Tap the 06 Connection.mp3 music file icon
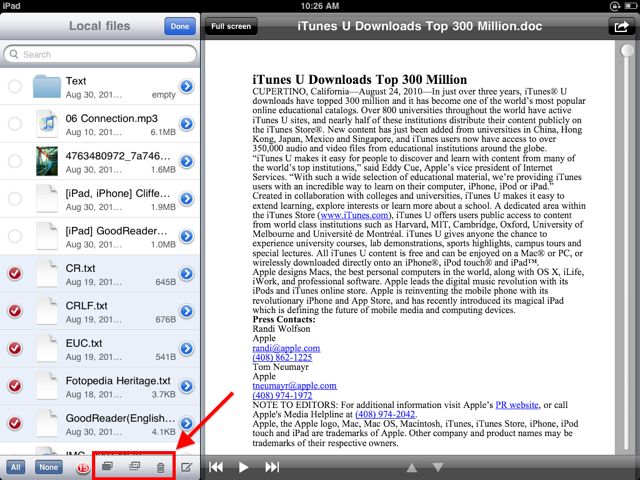 (47, 124)
